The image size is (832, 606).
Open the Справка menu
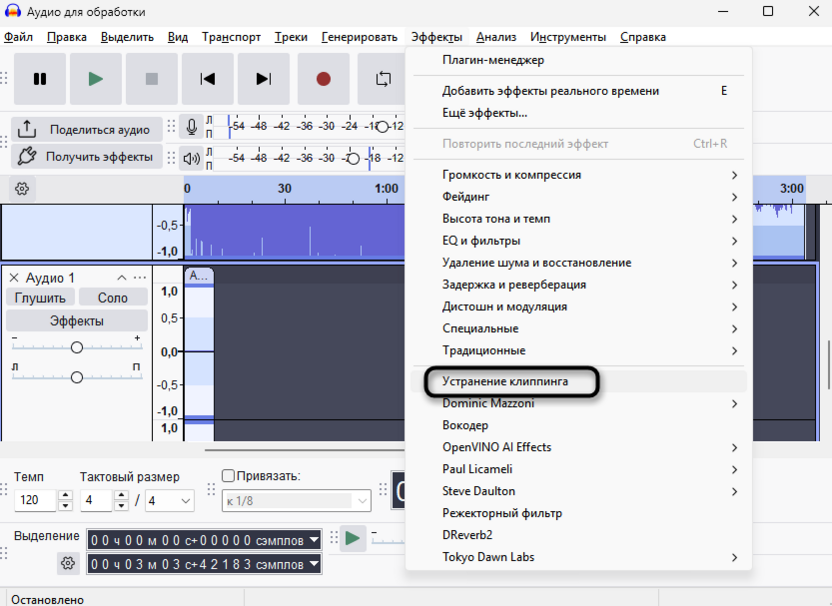(643, 37)
